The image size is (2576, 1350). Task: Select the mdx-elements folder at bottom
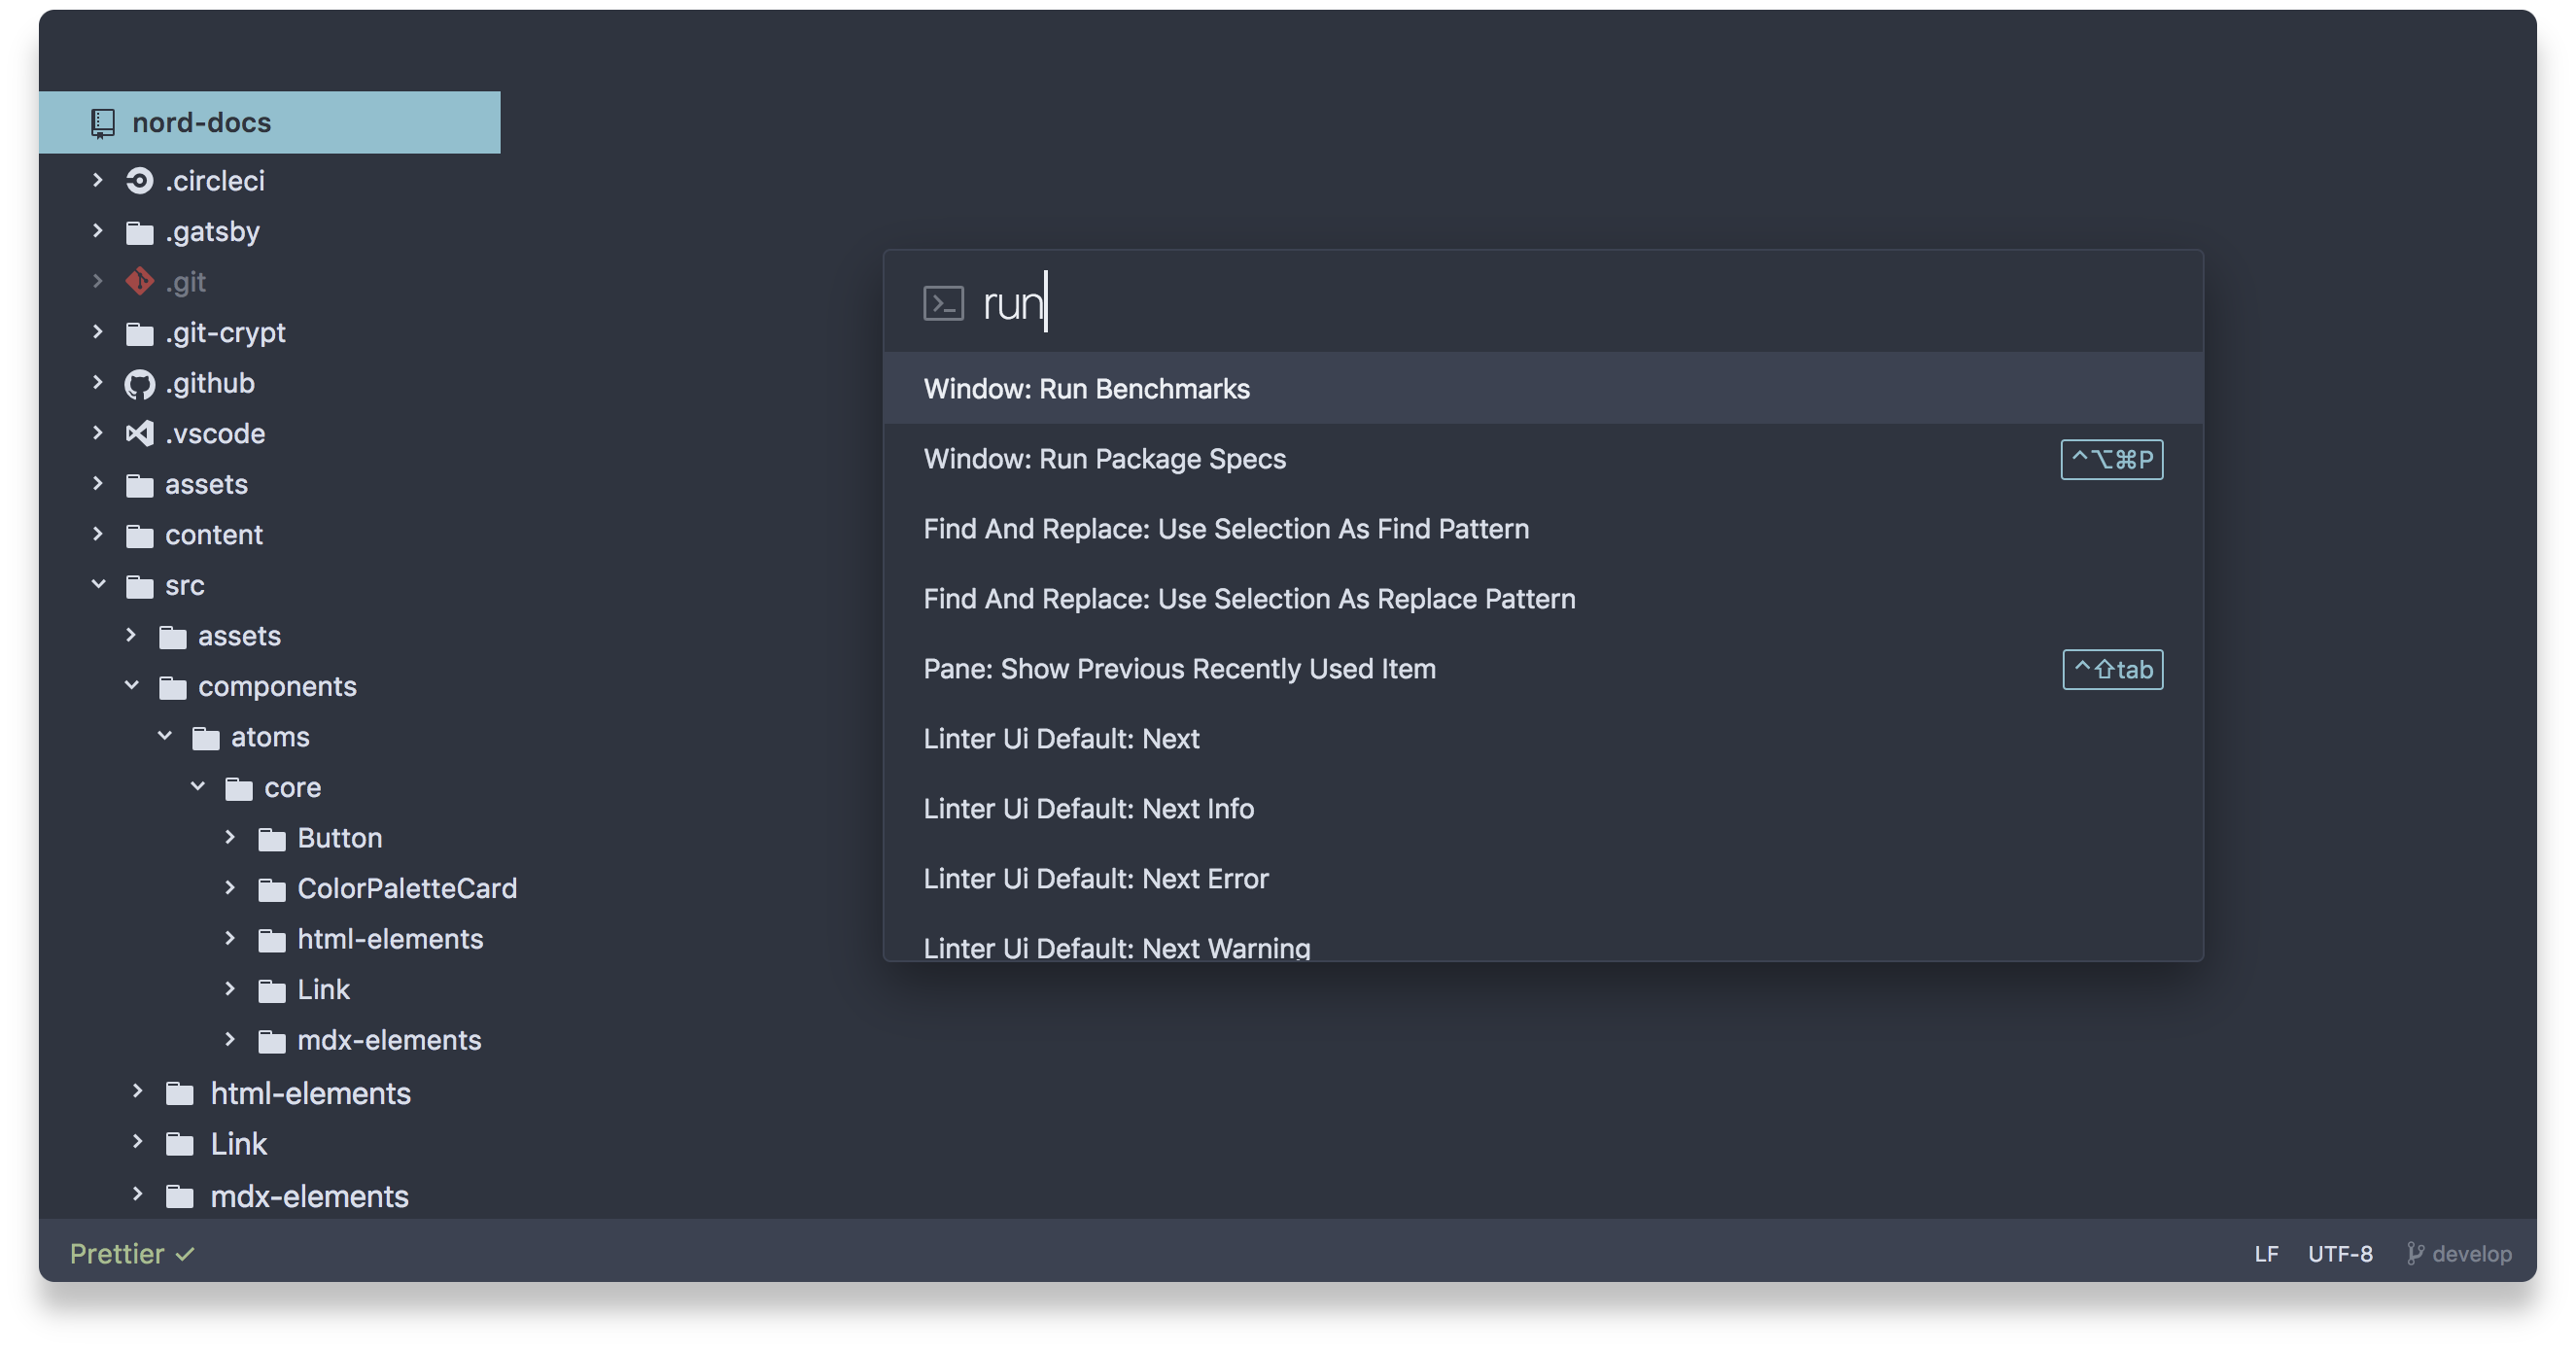tap(309, 1197)
